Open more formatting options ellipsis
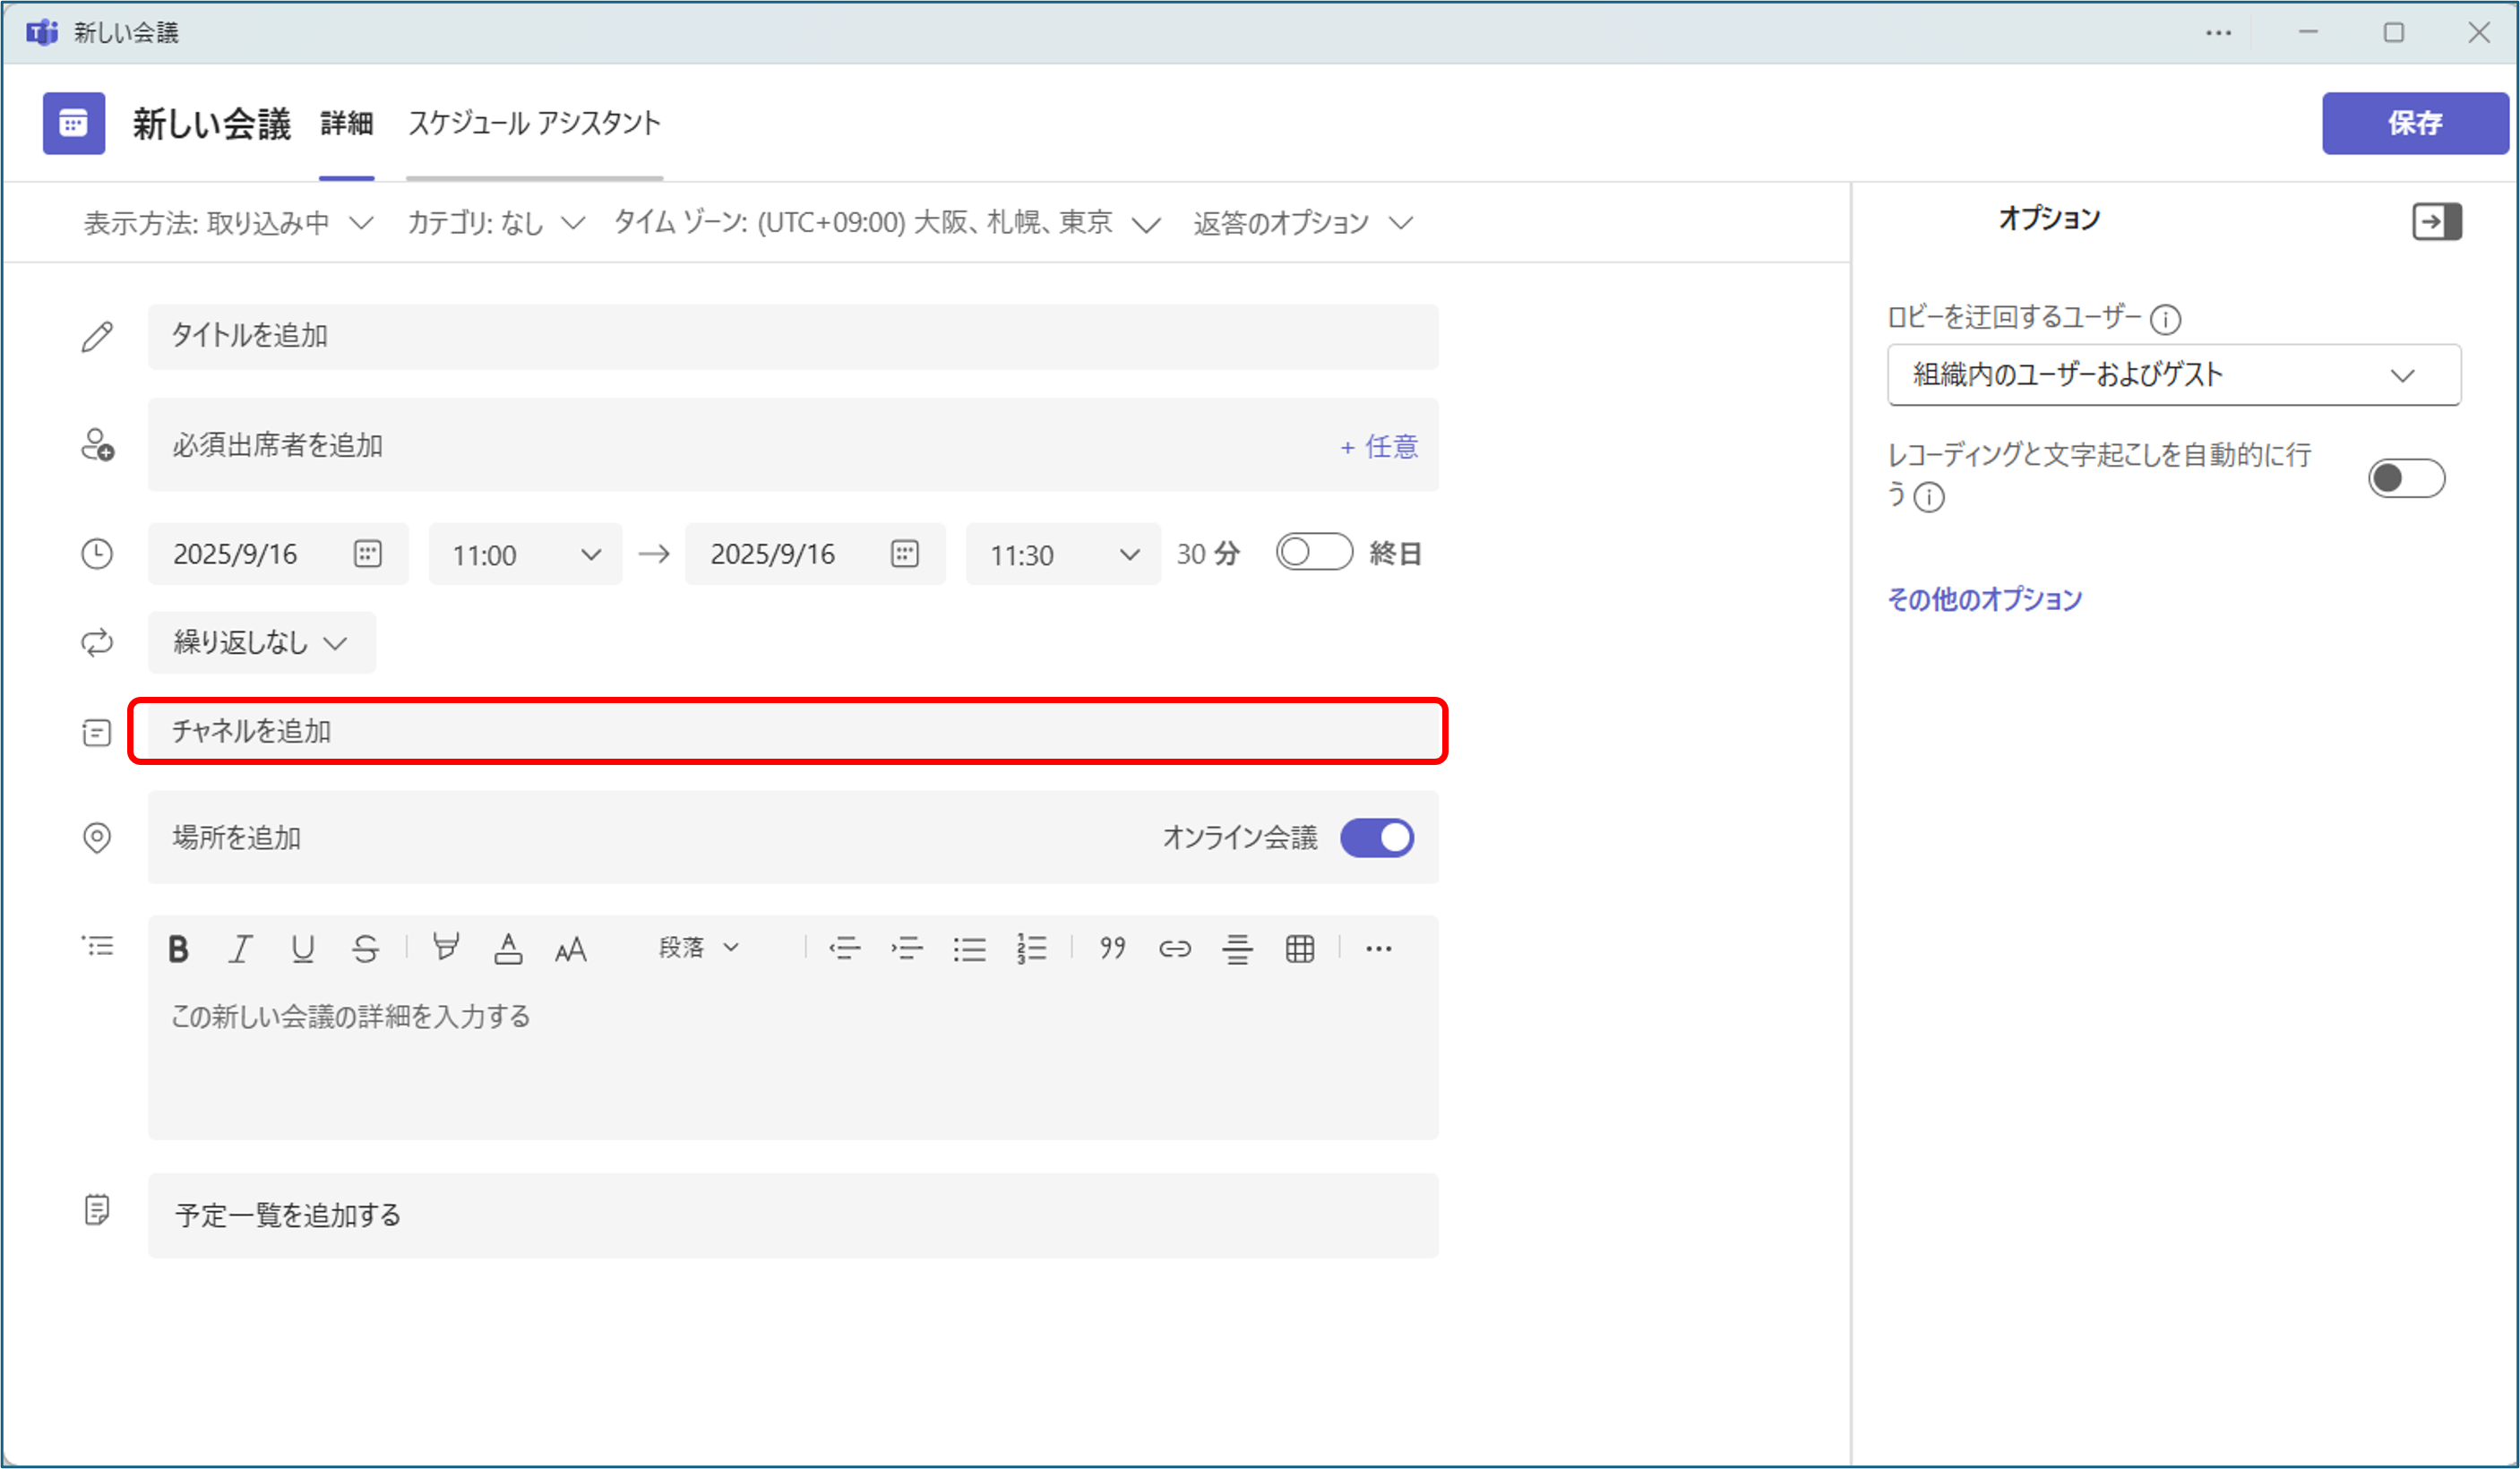The height and width of the screenshot is (1469, 2520). click(x=1378, y=948)
